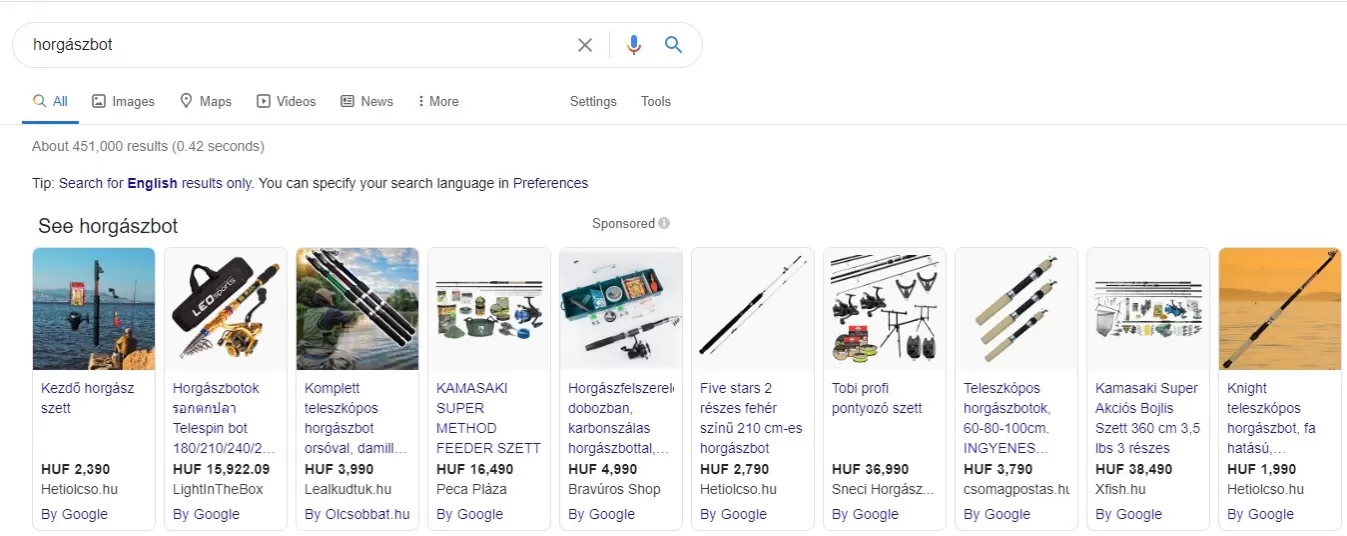1347x536 pixels.
Task: Submit search with magnifier icon
Action: click(x=674, y=45)
